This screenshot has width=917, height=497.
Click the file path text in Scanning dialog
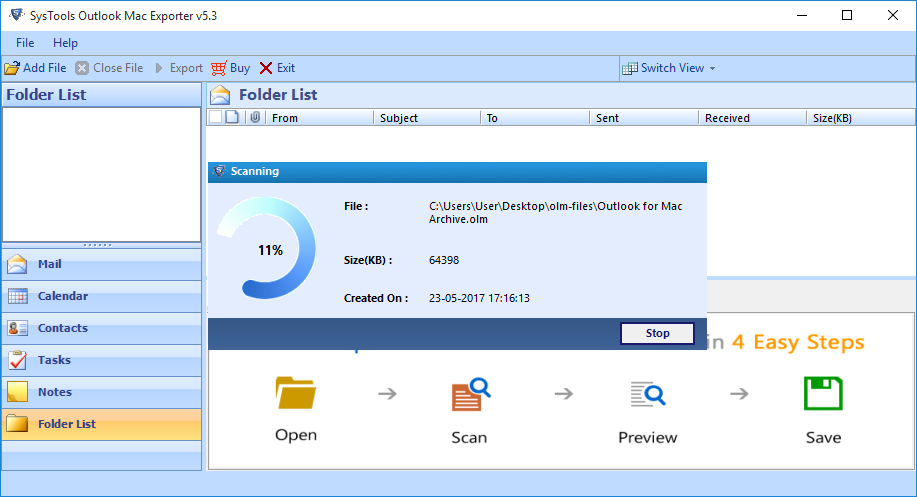coord(555,213)
